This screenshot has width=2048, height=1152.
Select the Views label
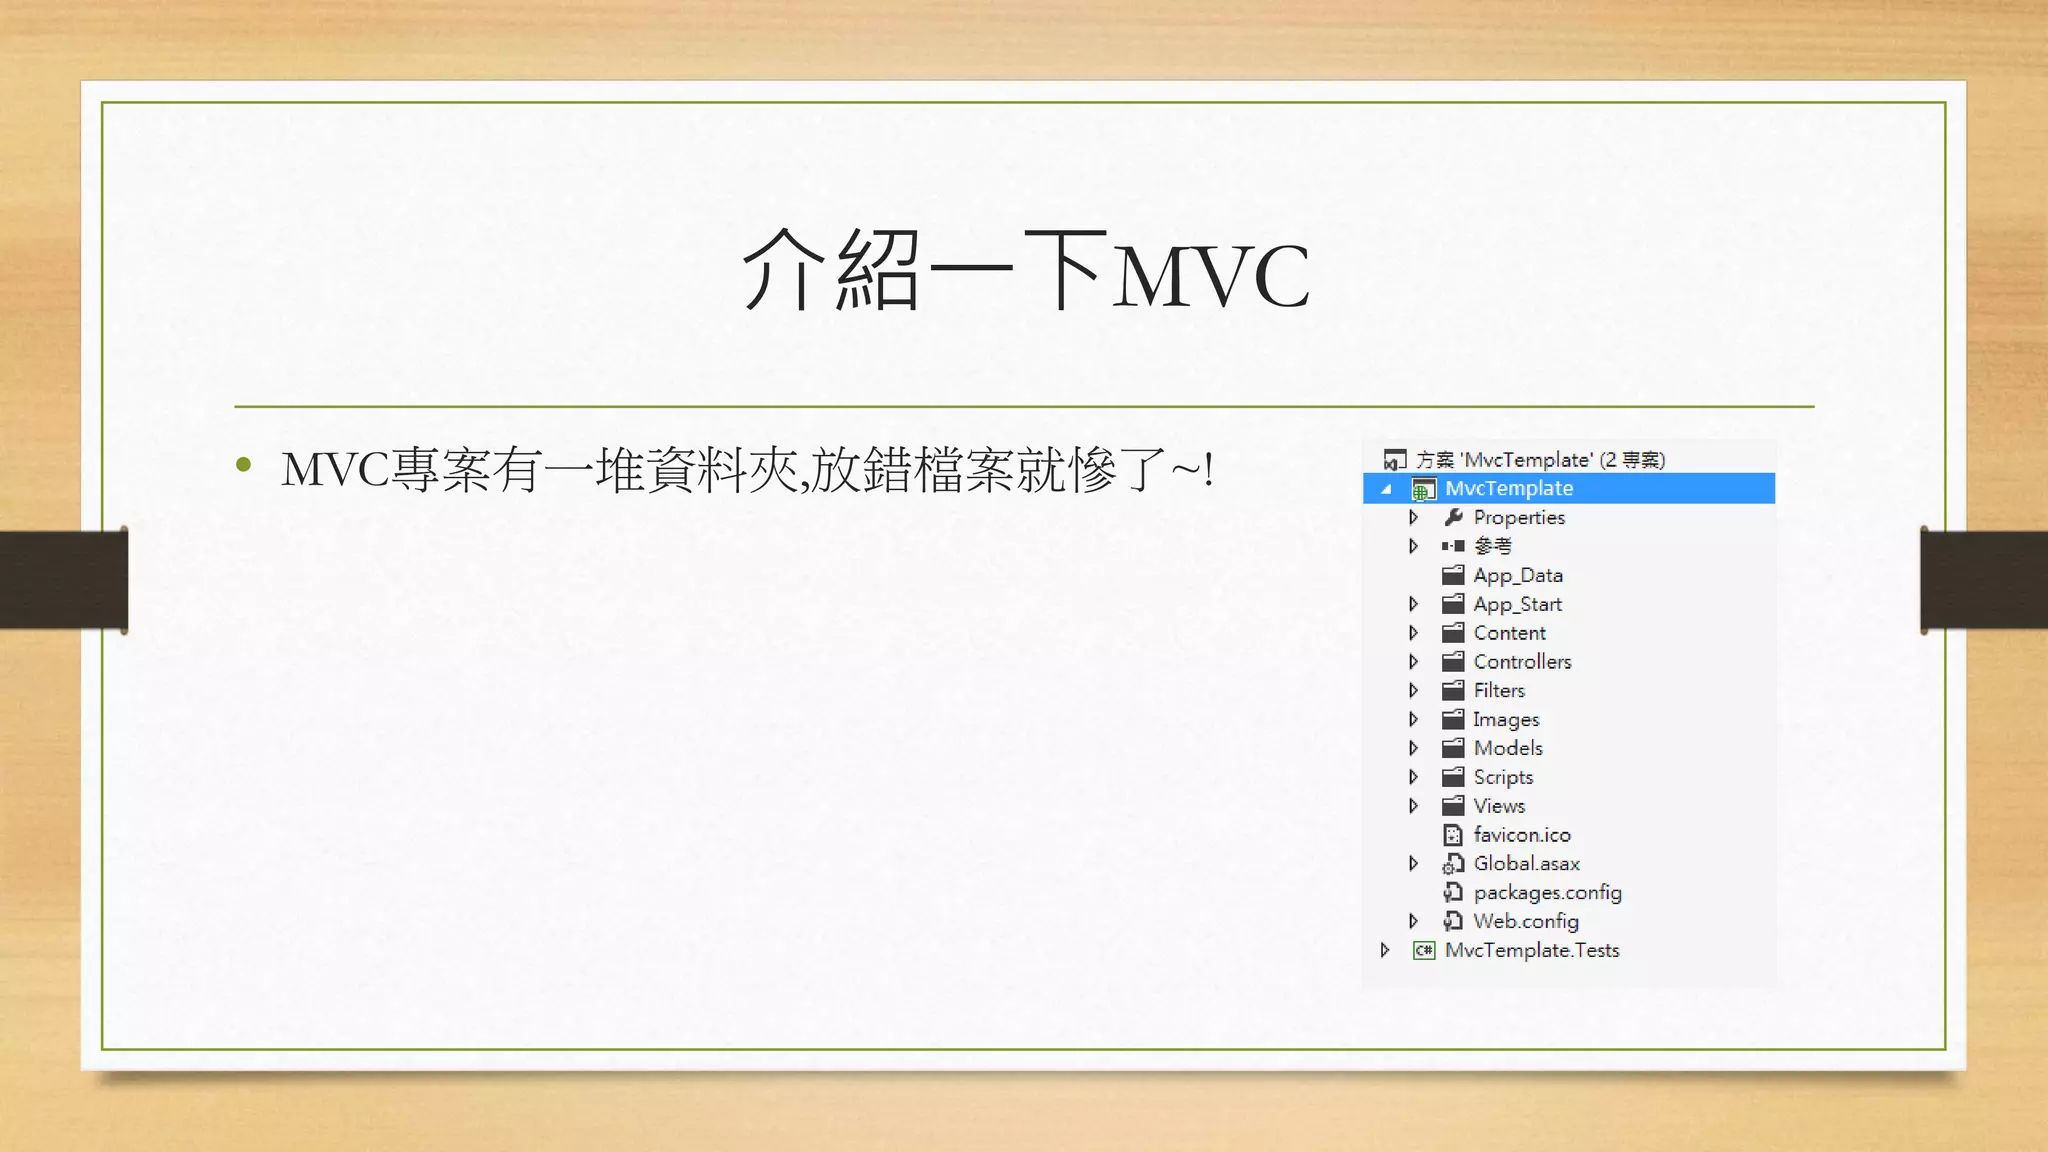click(x=1499, y=806)
